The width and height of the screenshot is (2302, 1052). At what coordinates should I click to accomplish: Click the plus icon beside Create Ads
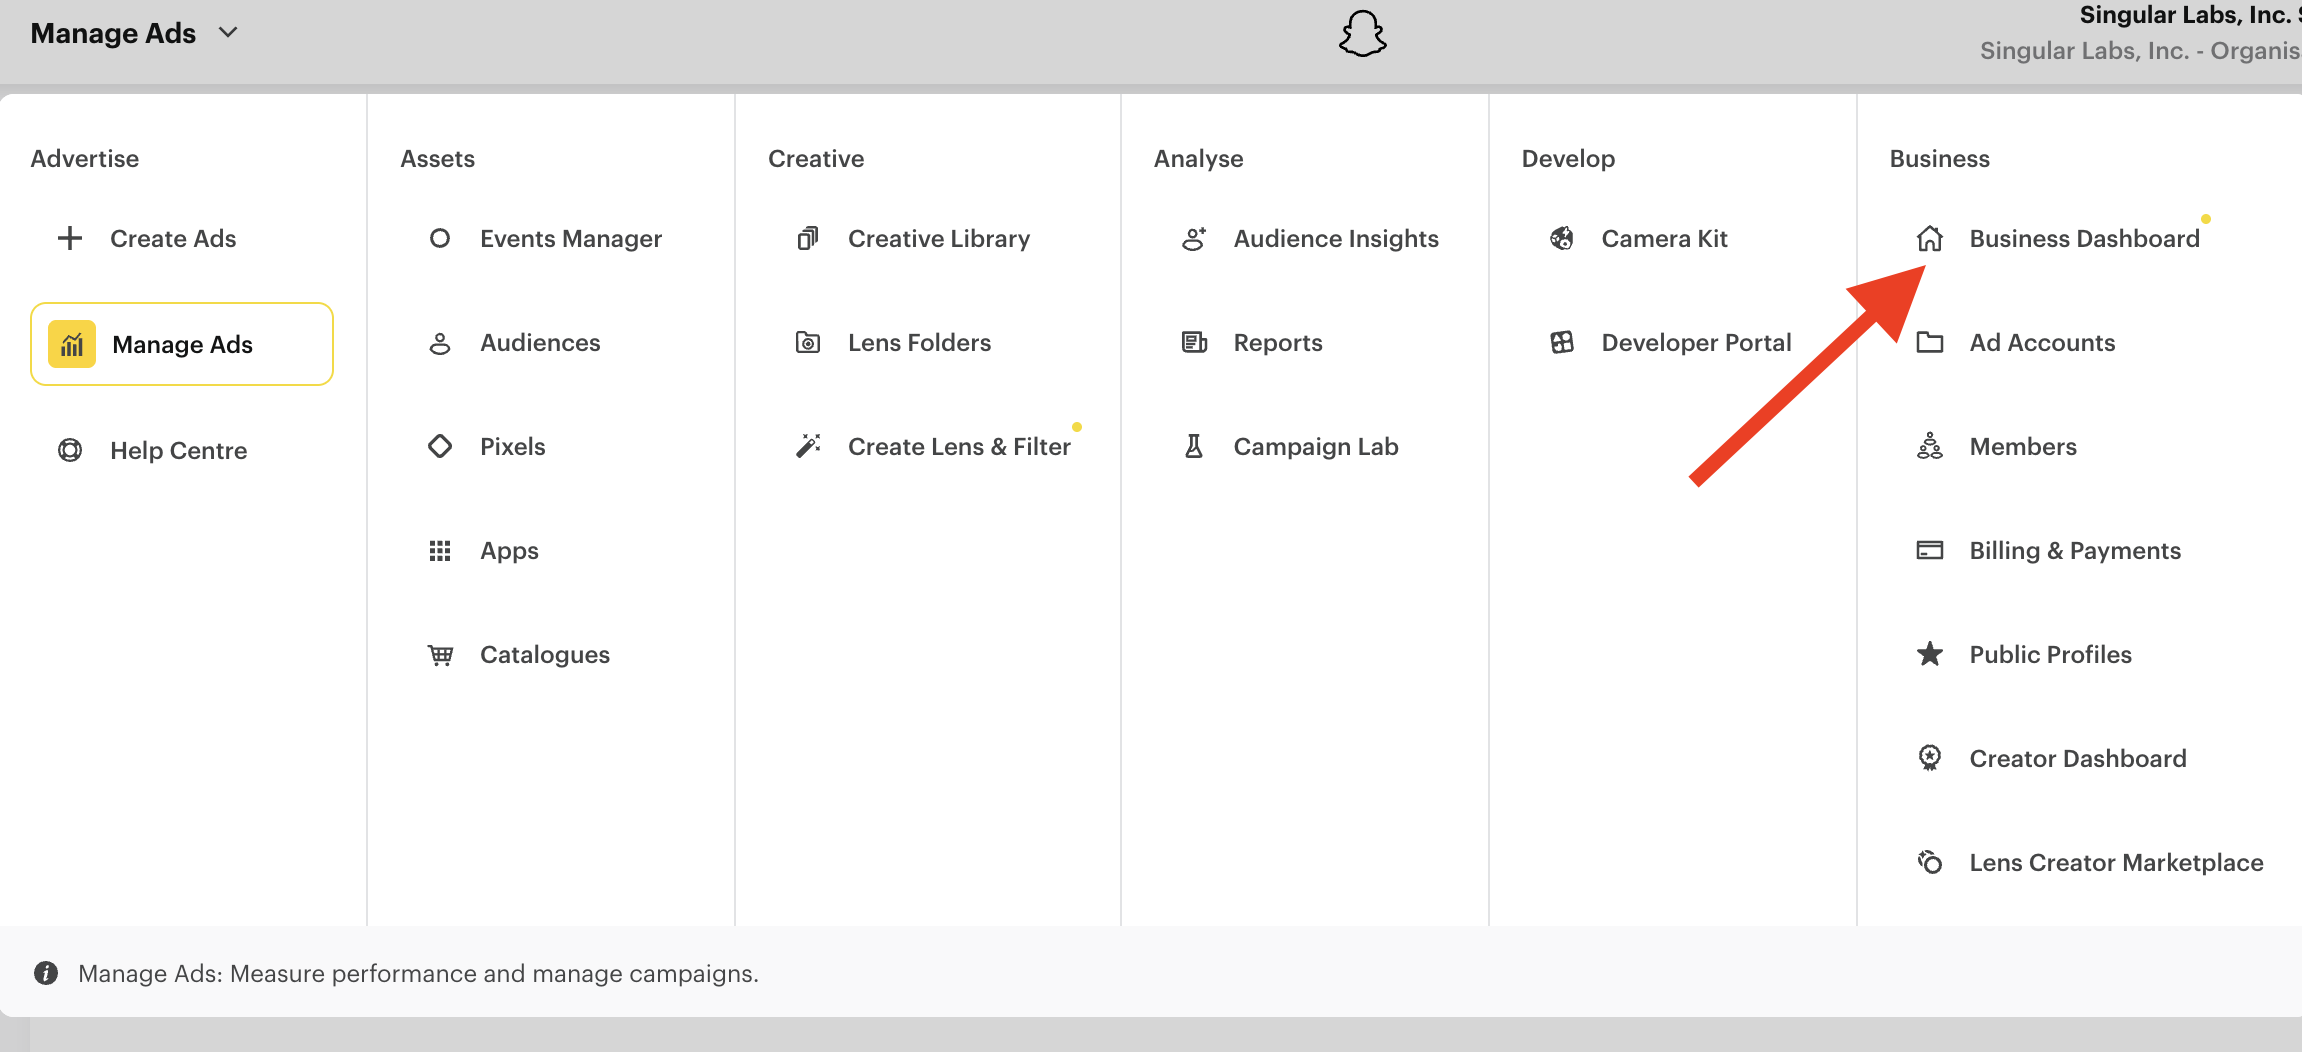[x=70, y=238]
